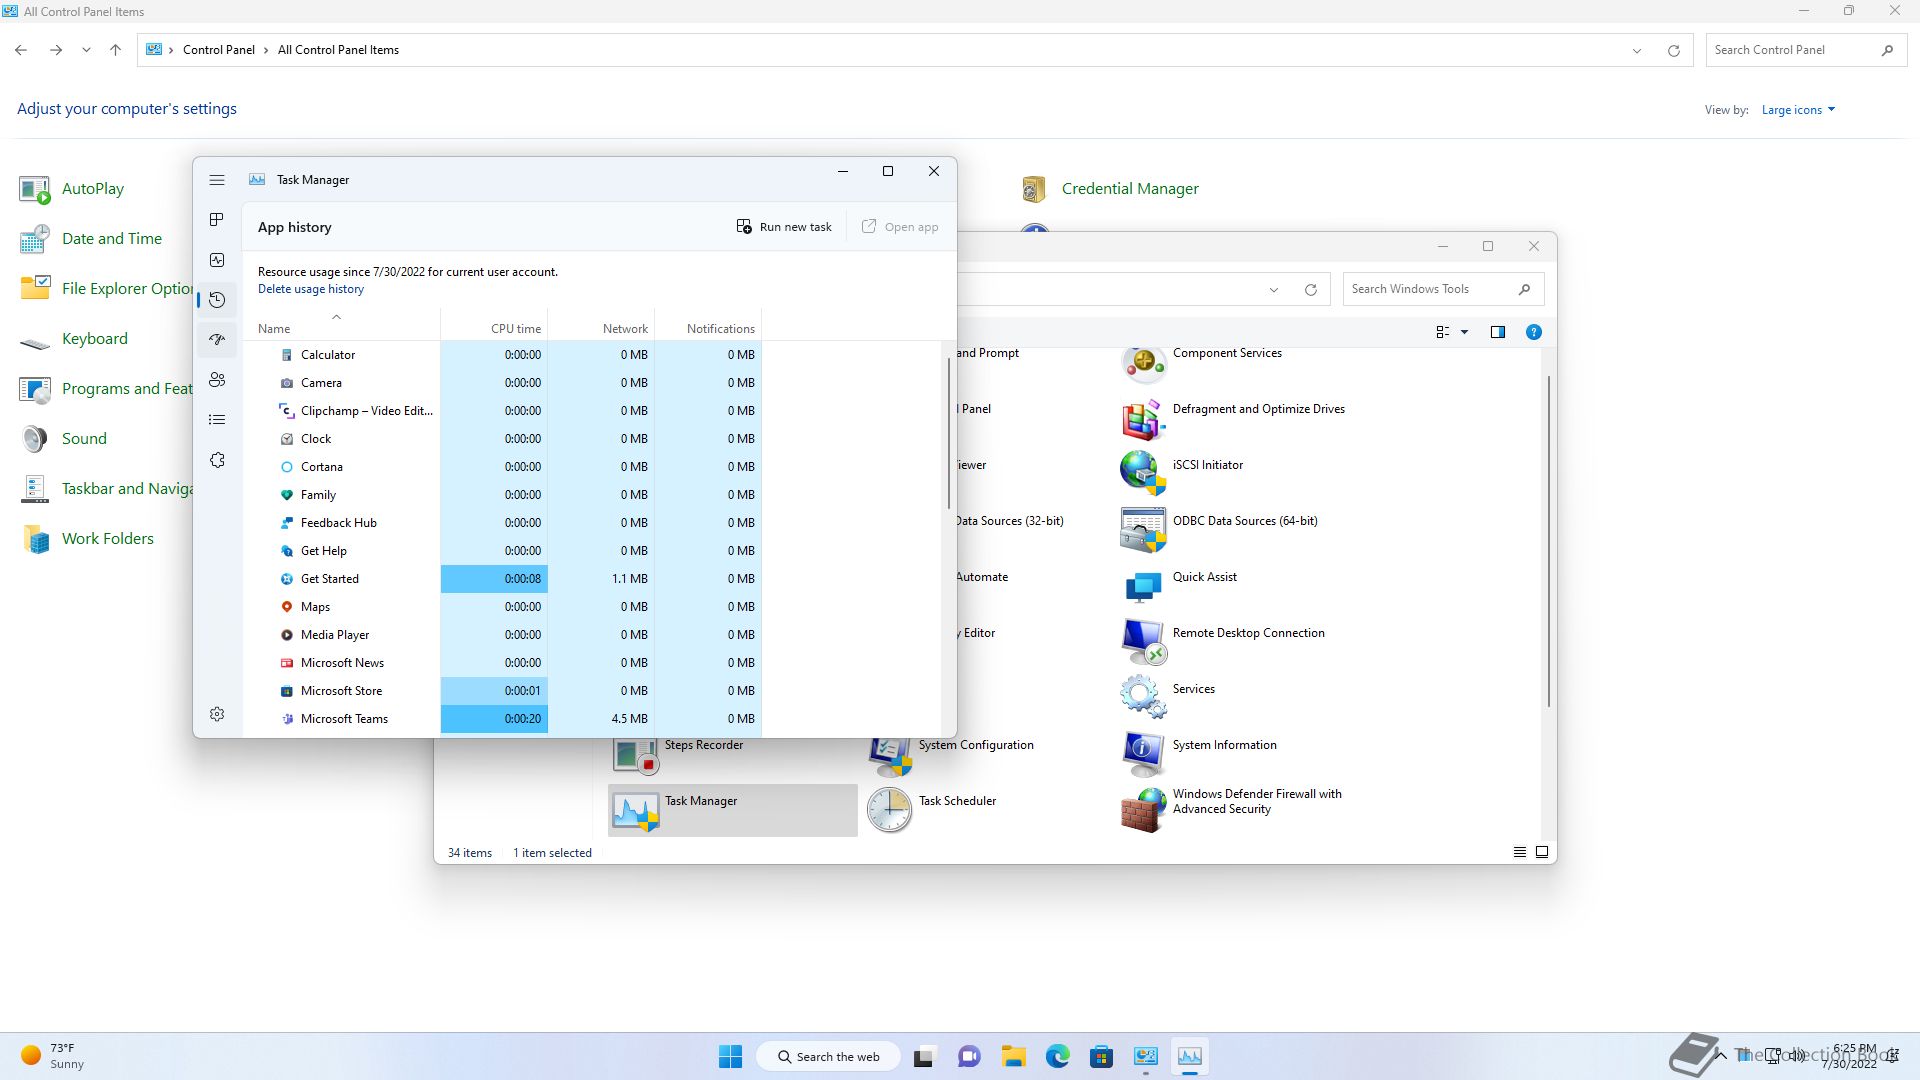Viewport: 1920px width, 1080px height.
Task: Select App history icon in Task Manager sidebar
Action: 217,300
